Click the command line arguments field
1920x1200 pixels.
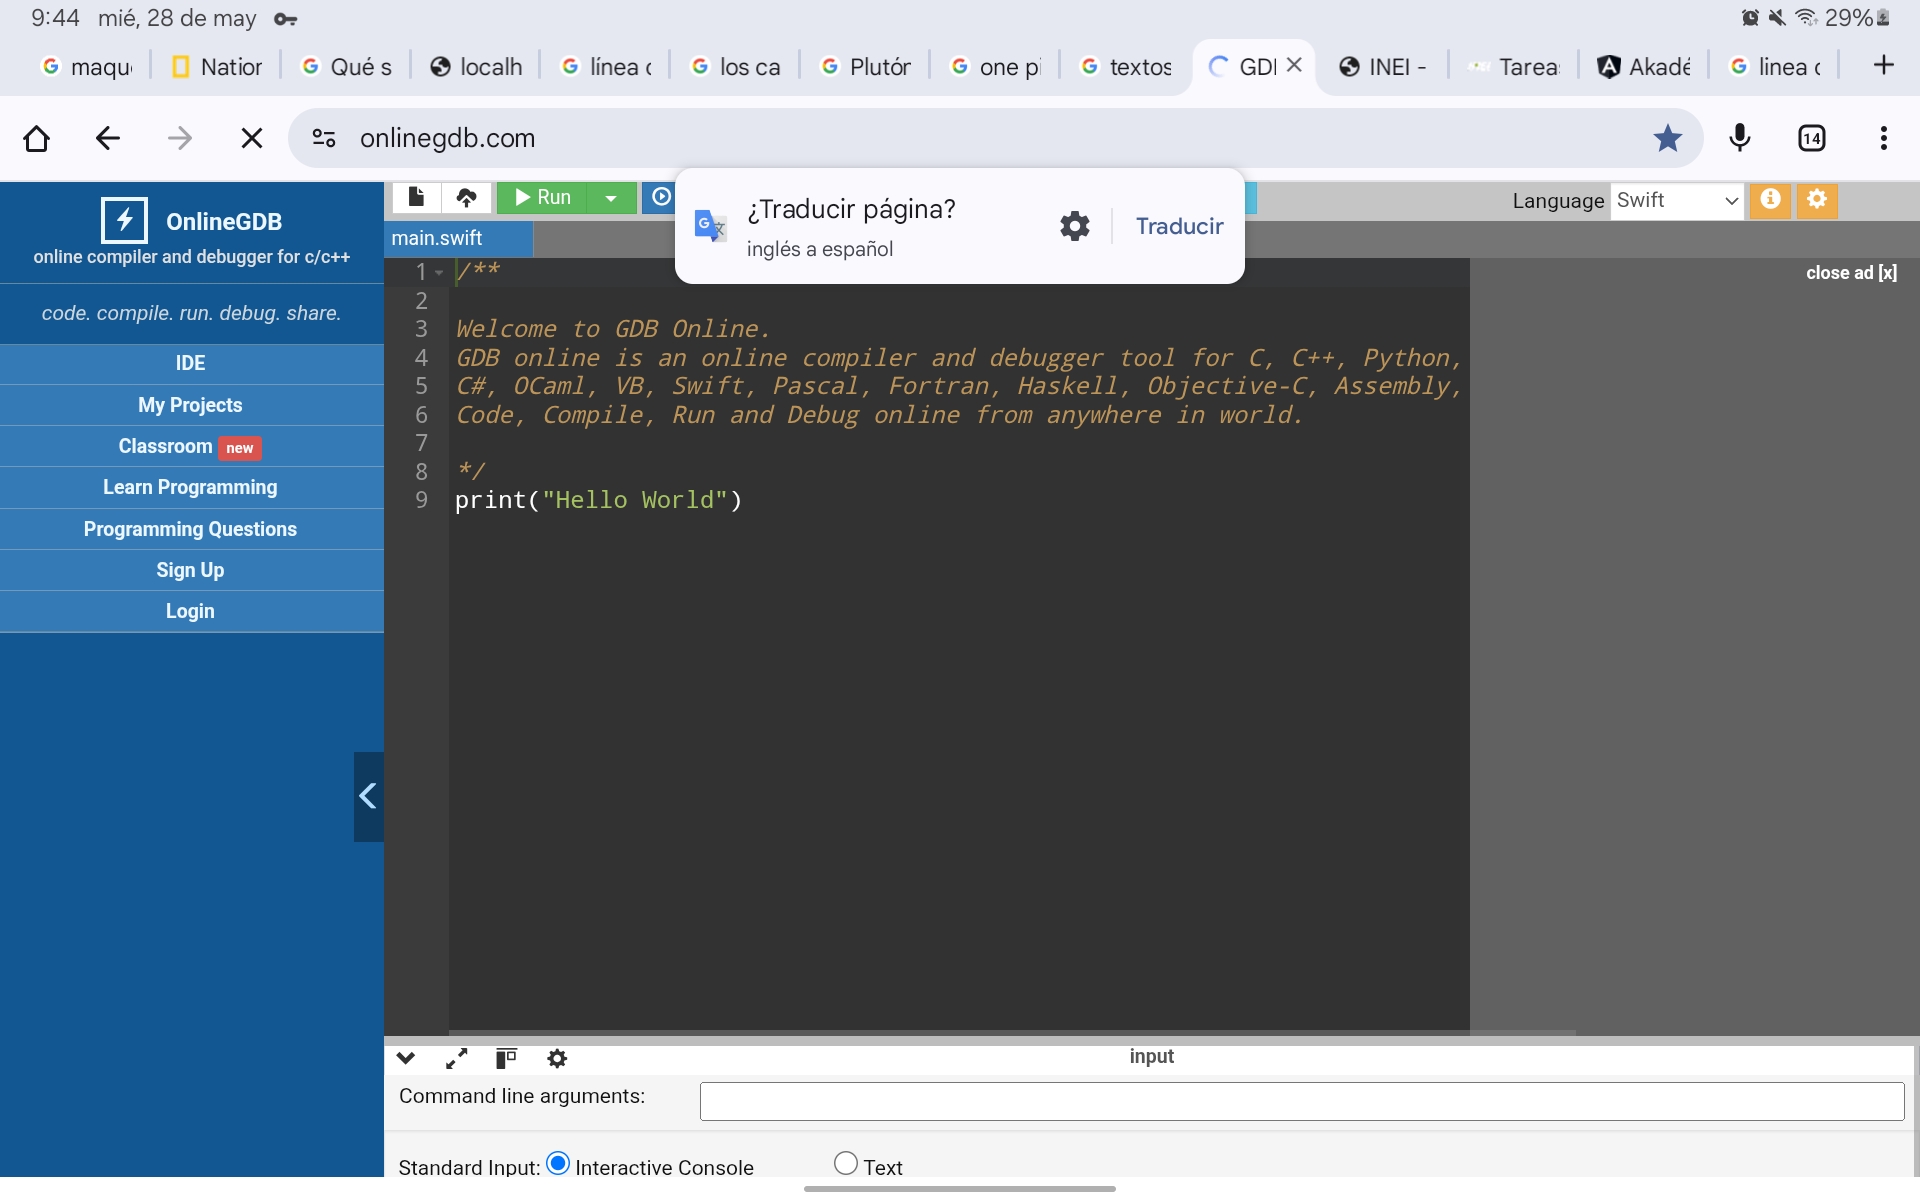pos(1301,1101)
